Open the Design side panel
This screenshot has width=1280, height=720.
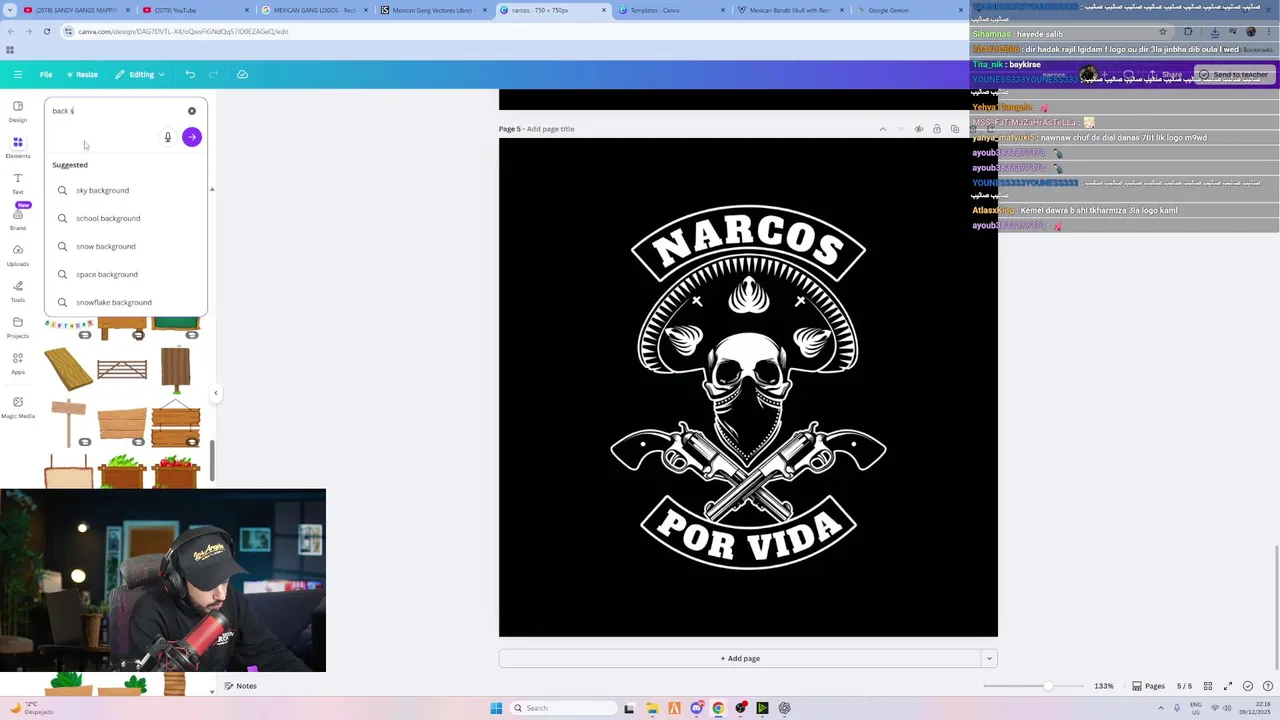(x=18, y=111)
